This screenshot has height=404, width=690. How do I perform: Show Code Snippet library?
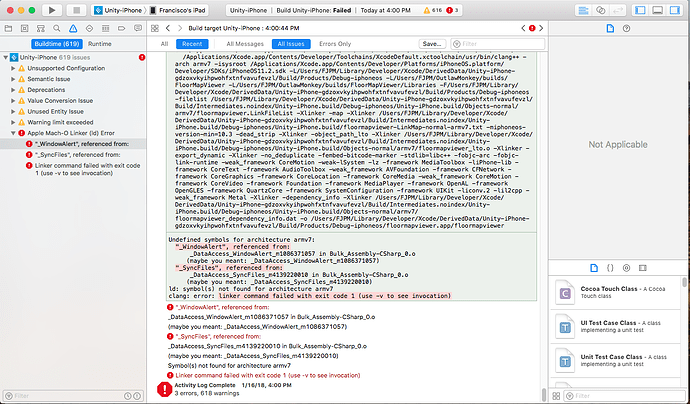610,268
